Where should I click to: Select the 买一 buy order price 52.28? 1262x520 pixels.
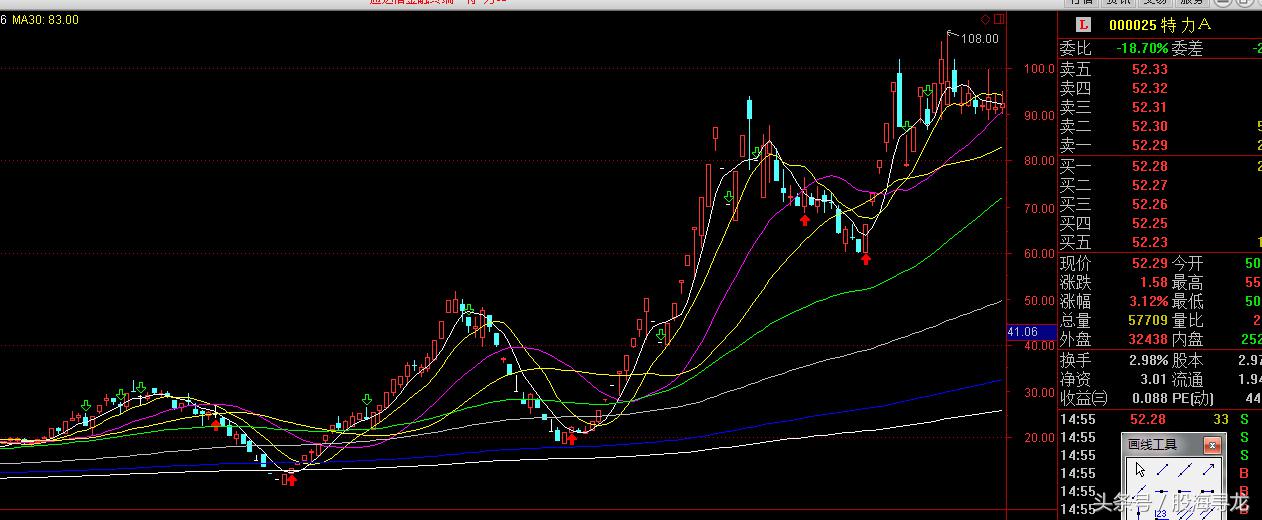click(1149, 166)
